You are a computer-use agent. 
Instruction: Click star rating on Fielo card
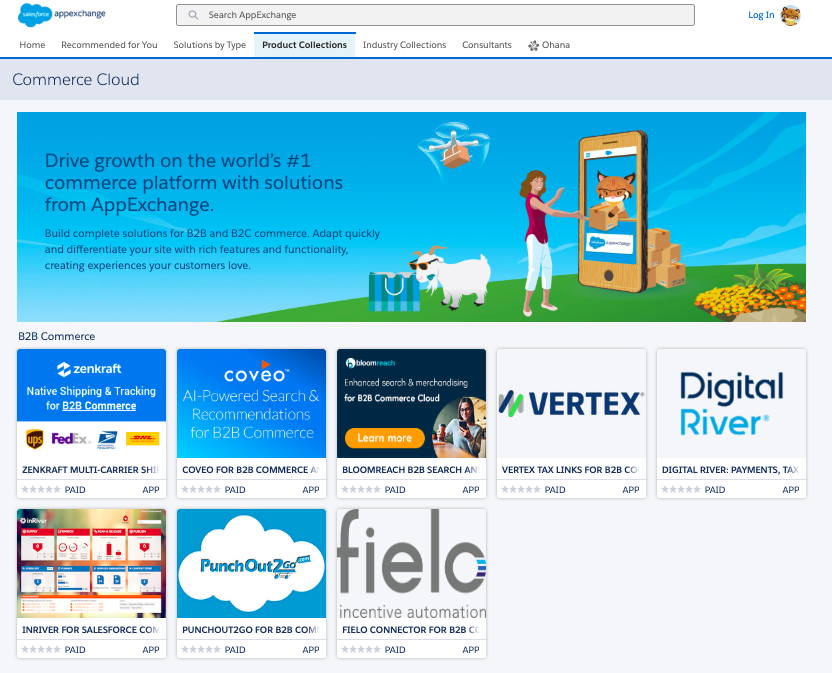pos(361,649)
